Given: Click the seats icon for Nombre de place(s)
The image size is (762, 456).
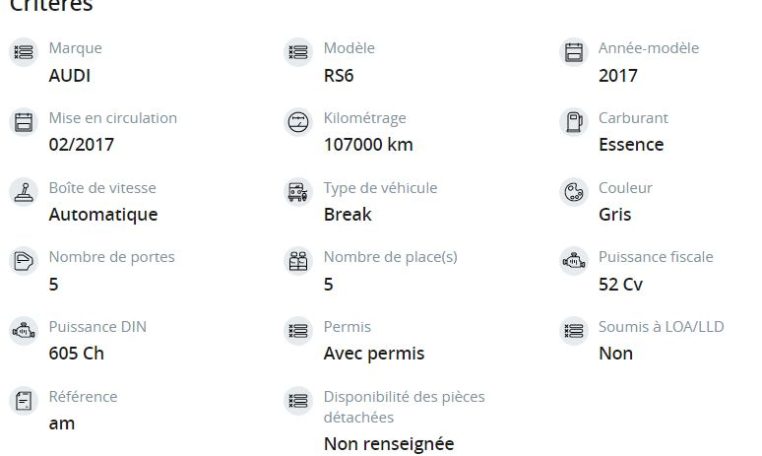Looking at the screenshot, I should [x=298, y=261].
